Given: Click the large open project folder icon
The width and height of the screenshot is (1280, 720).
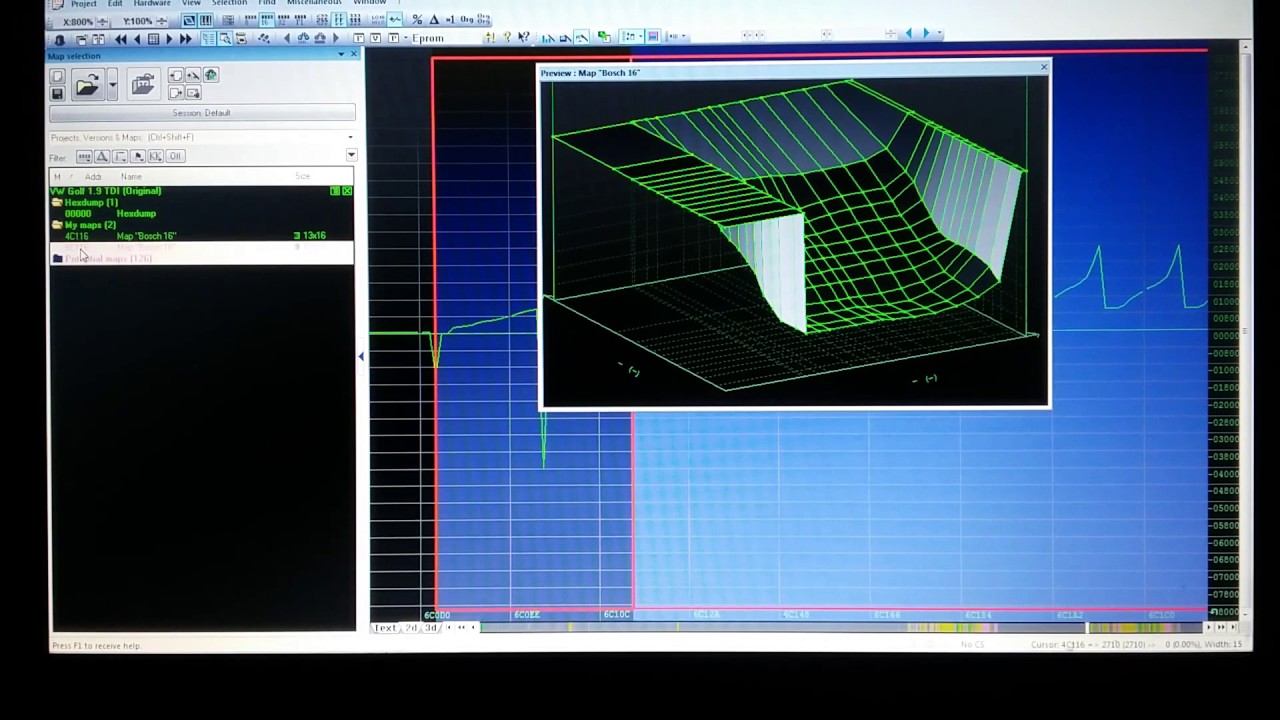Looking at the screenshot, I should [87, 85].
